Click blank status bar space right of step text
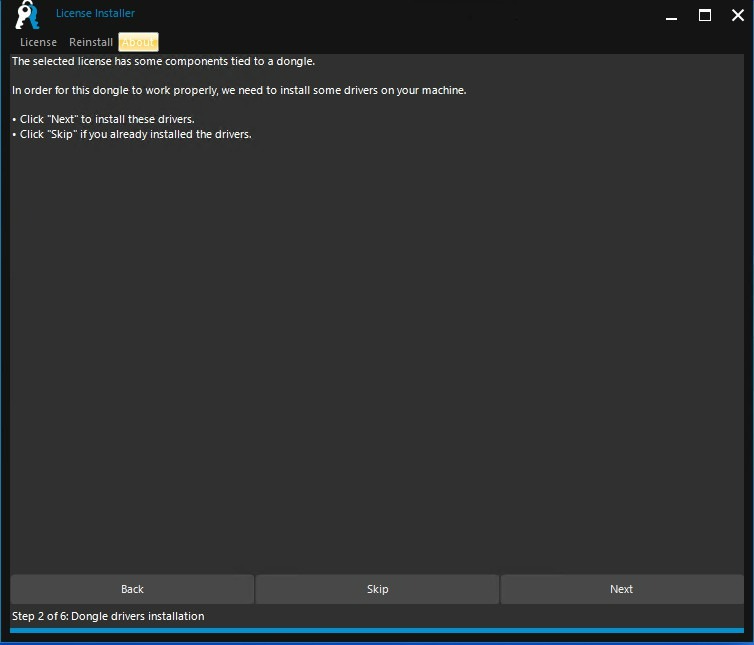Viewport: 754px width, 645px height. click(480, 616)
